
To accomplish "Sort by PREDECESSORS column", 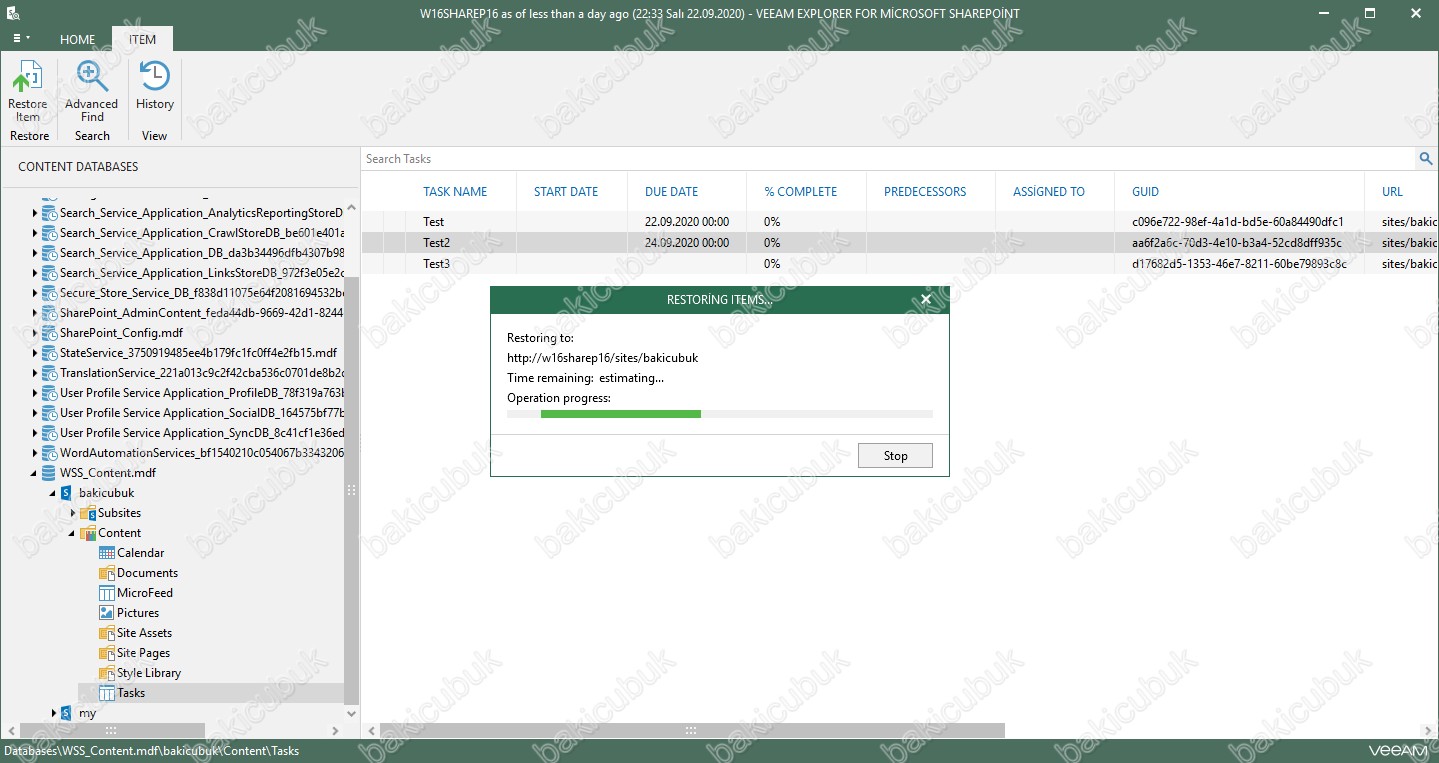I will pos(925,191).
